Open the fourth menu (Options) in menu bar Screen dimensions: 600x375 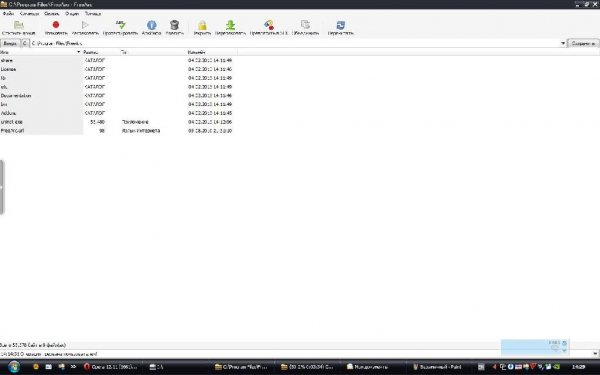(x=72, y=13)
